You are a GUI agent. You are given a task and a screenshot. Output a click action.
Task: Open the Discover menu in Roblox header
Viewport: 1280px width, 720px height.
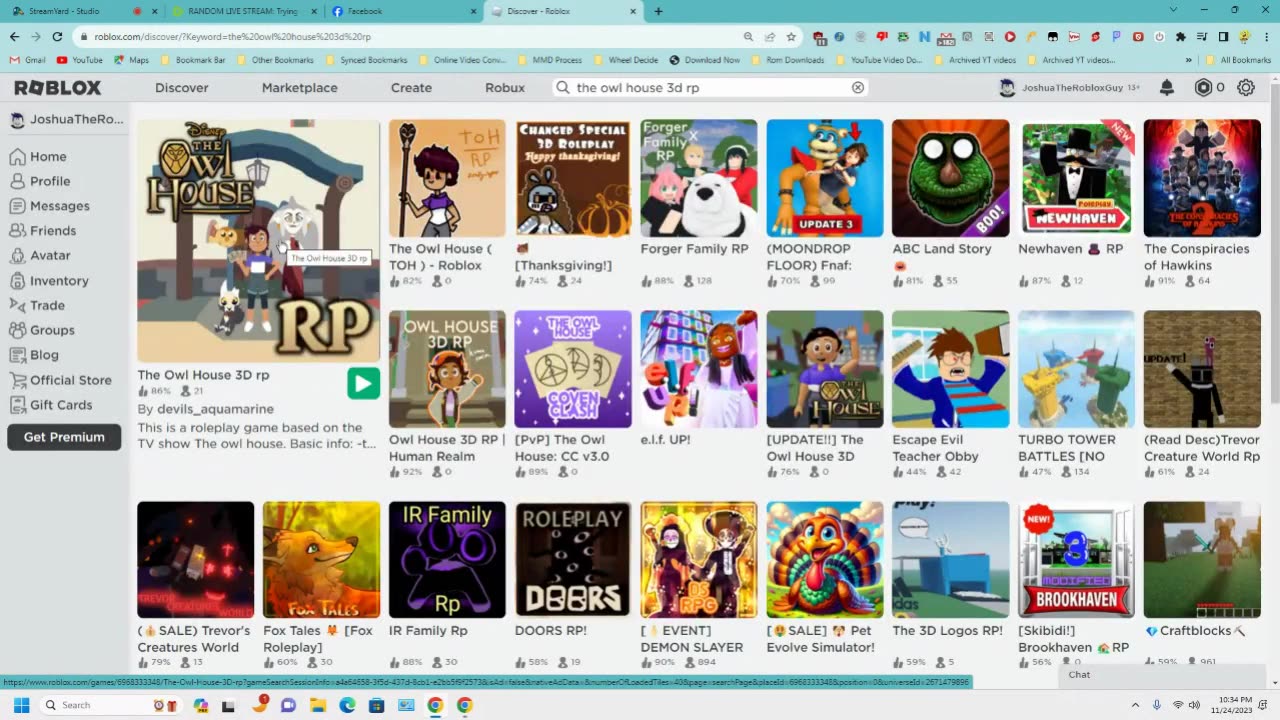pyautogui.click(x=182, y=88)
